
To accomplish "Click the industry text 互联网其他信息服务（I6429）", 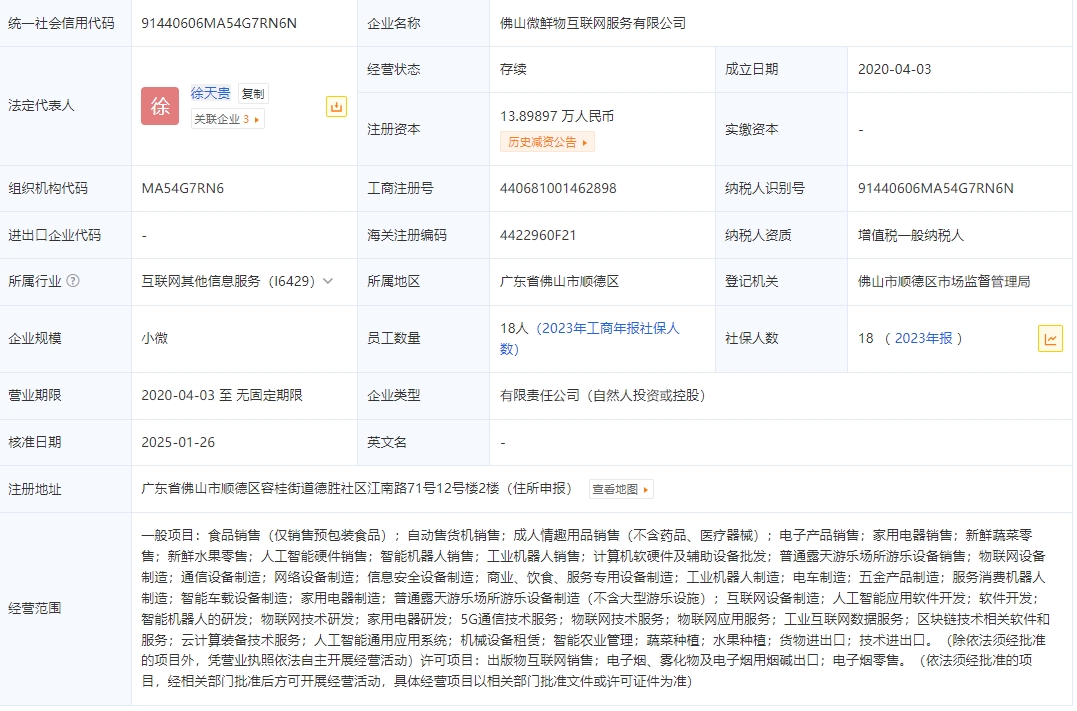I will pos(229,281).
